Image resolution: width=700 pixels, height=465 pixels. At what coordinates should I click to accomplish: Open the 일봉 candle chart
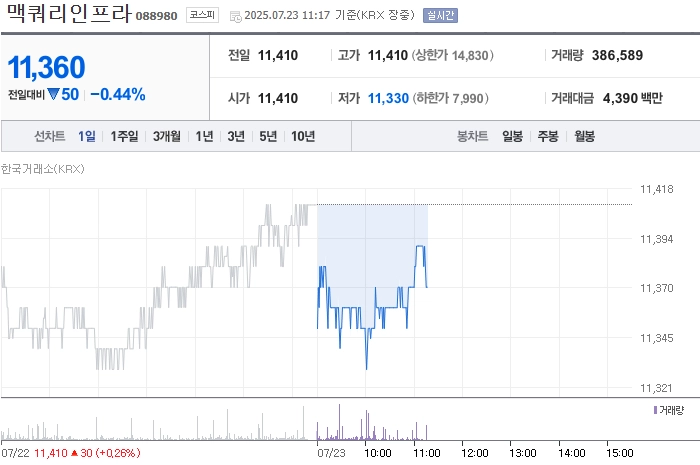[x=512, y=136]
